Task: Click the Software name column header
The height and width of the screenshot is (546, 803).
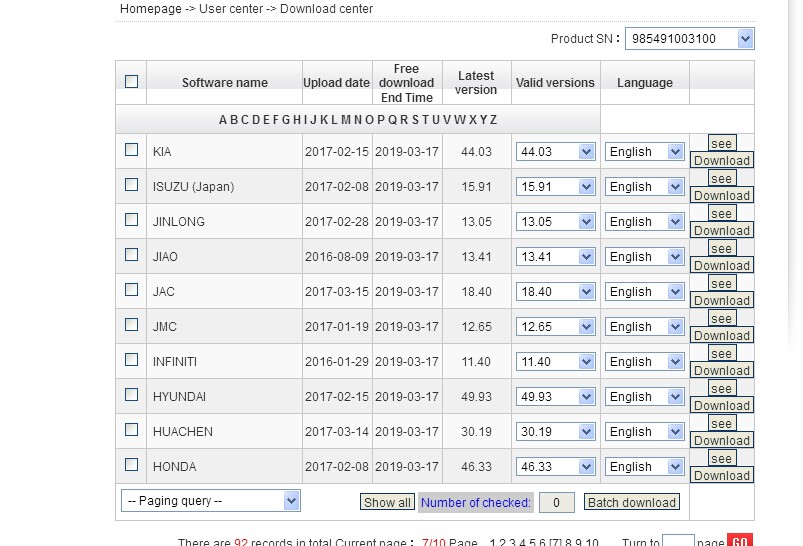Action: click(225, 82)
